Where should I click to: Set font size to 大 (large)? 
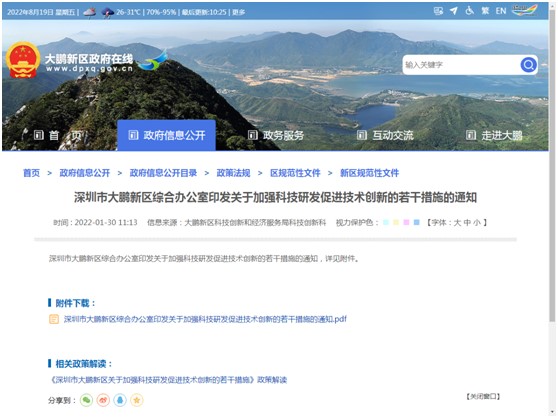coord(457,223)
